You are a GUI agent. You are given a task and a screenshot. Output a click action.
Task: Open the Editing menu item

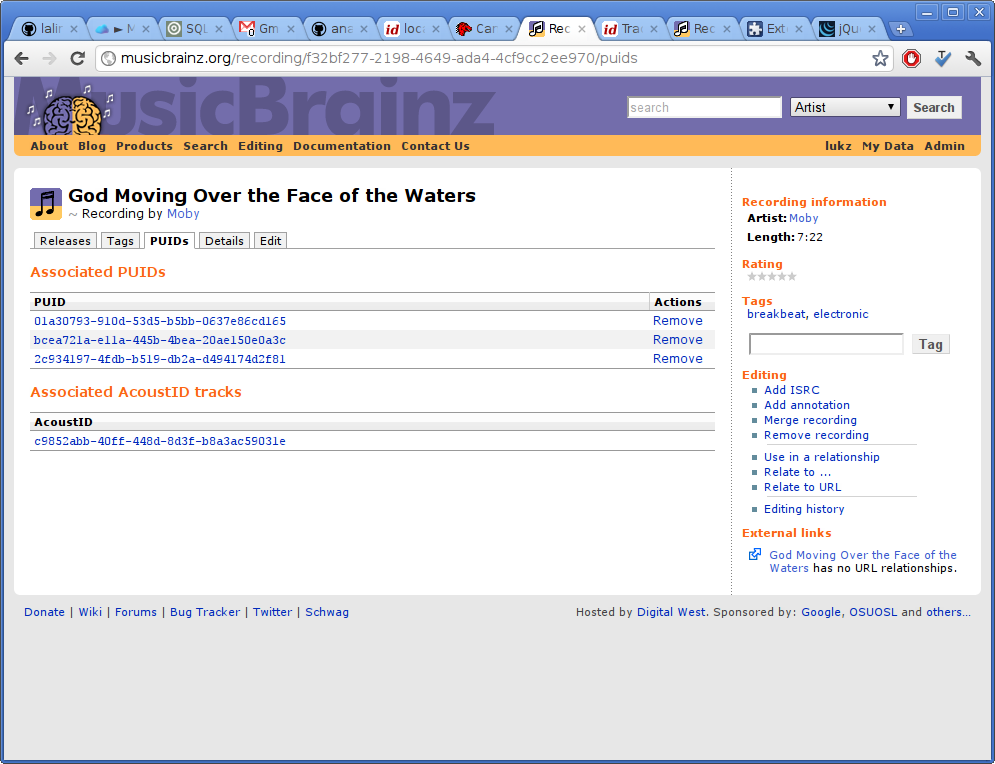260,146
